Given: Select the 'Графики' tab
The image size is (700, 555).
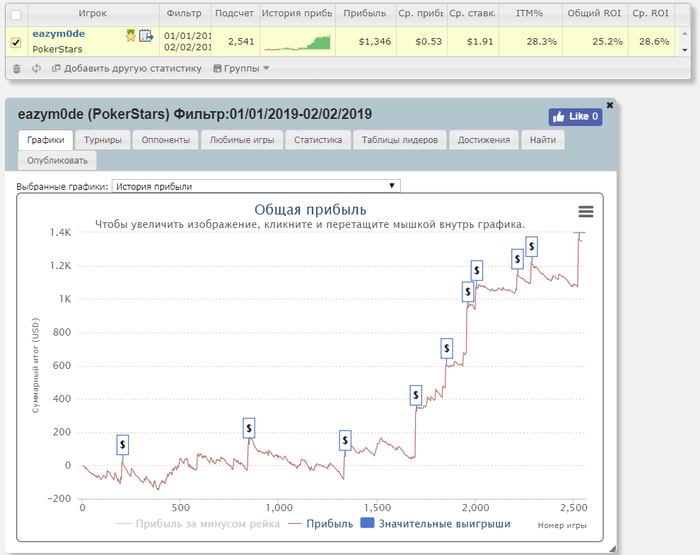Looking at the screenshot, I should [x=46, y=140].
